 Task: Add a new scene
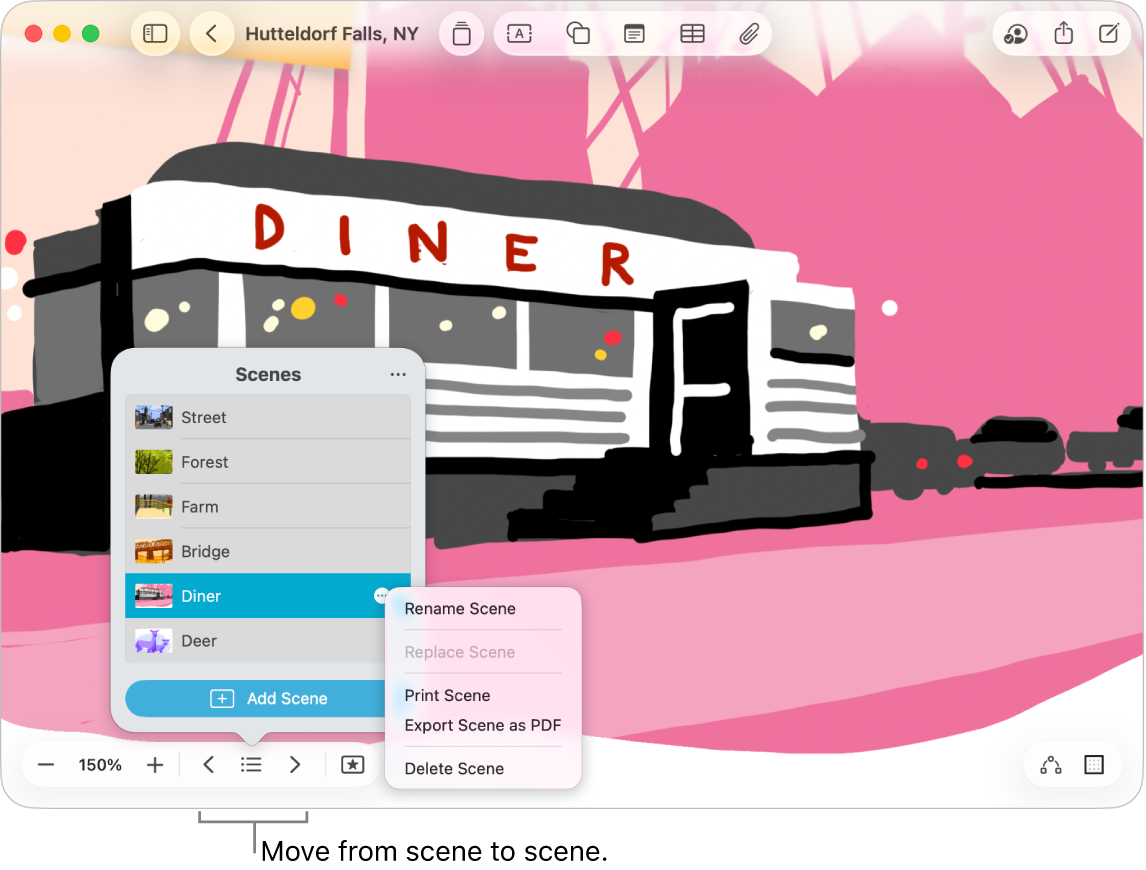[x=268, y=698]
